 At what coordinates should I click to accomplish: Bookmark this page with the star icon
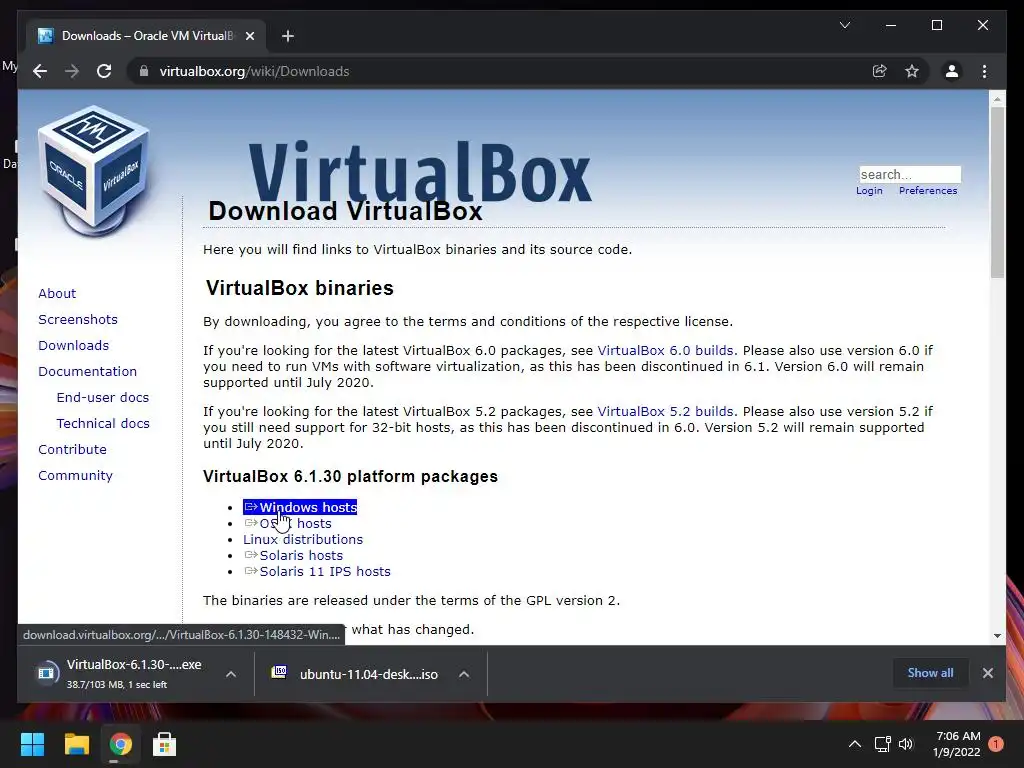[x=912, y=71]
